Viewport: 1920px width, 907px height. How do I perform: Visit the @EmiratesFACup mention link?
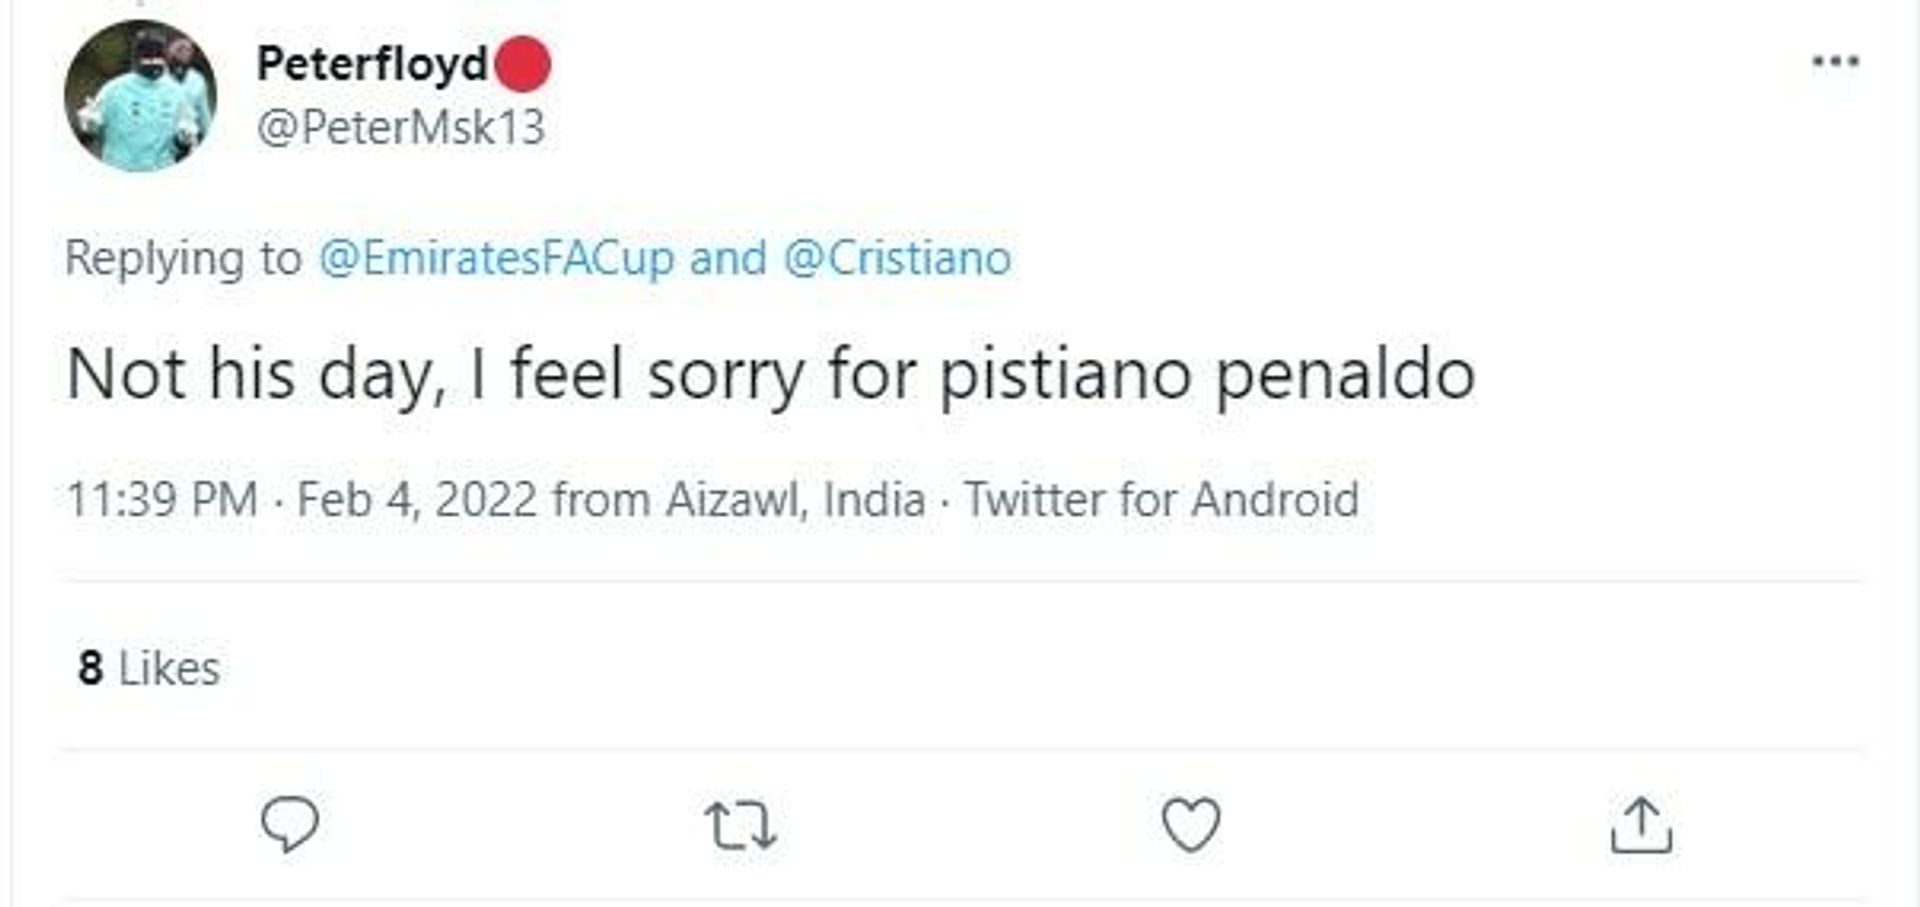[x=497, y=258]
